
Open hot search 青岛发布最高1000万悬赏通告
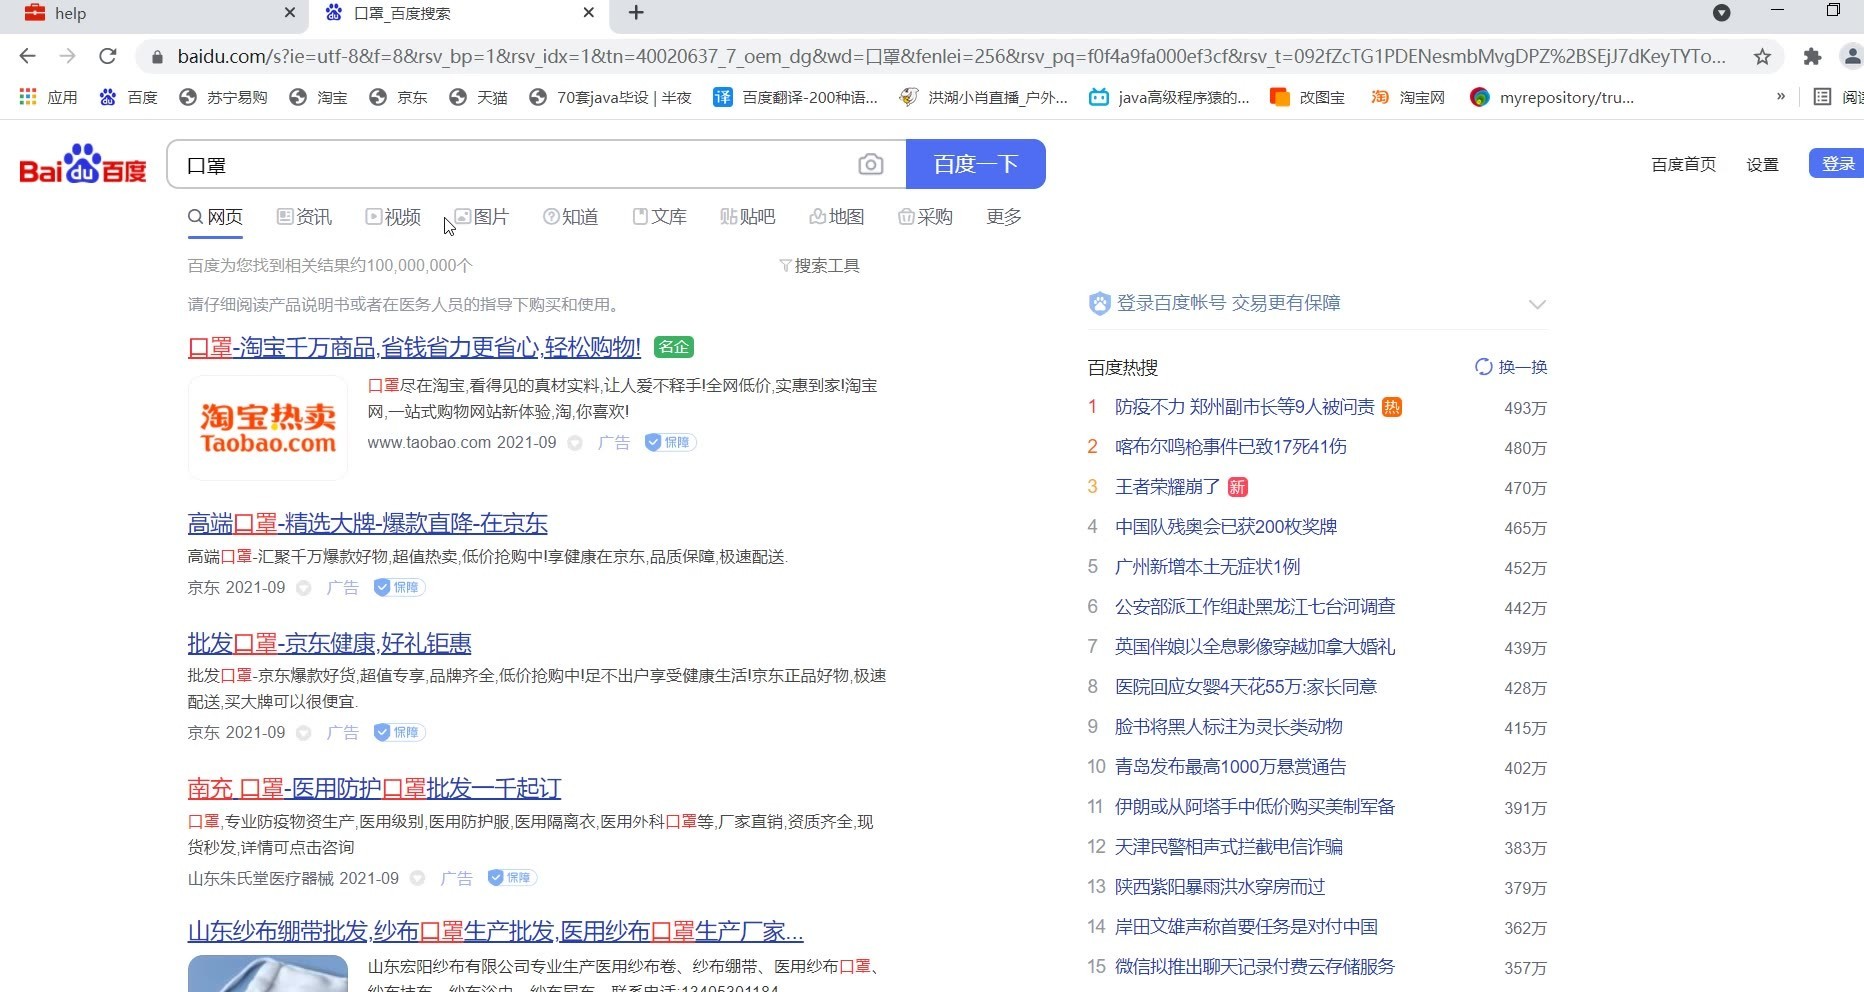[x=1231, y=767]
